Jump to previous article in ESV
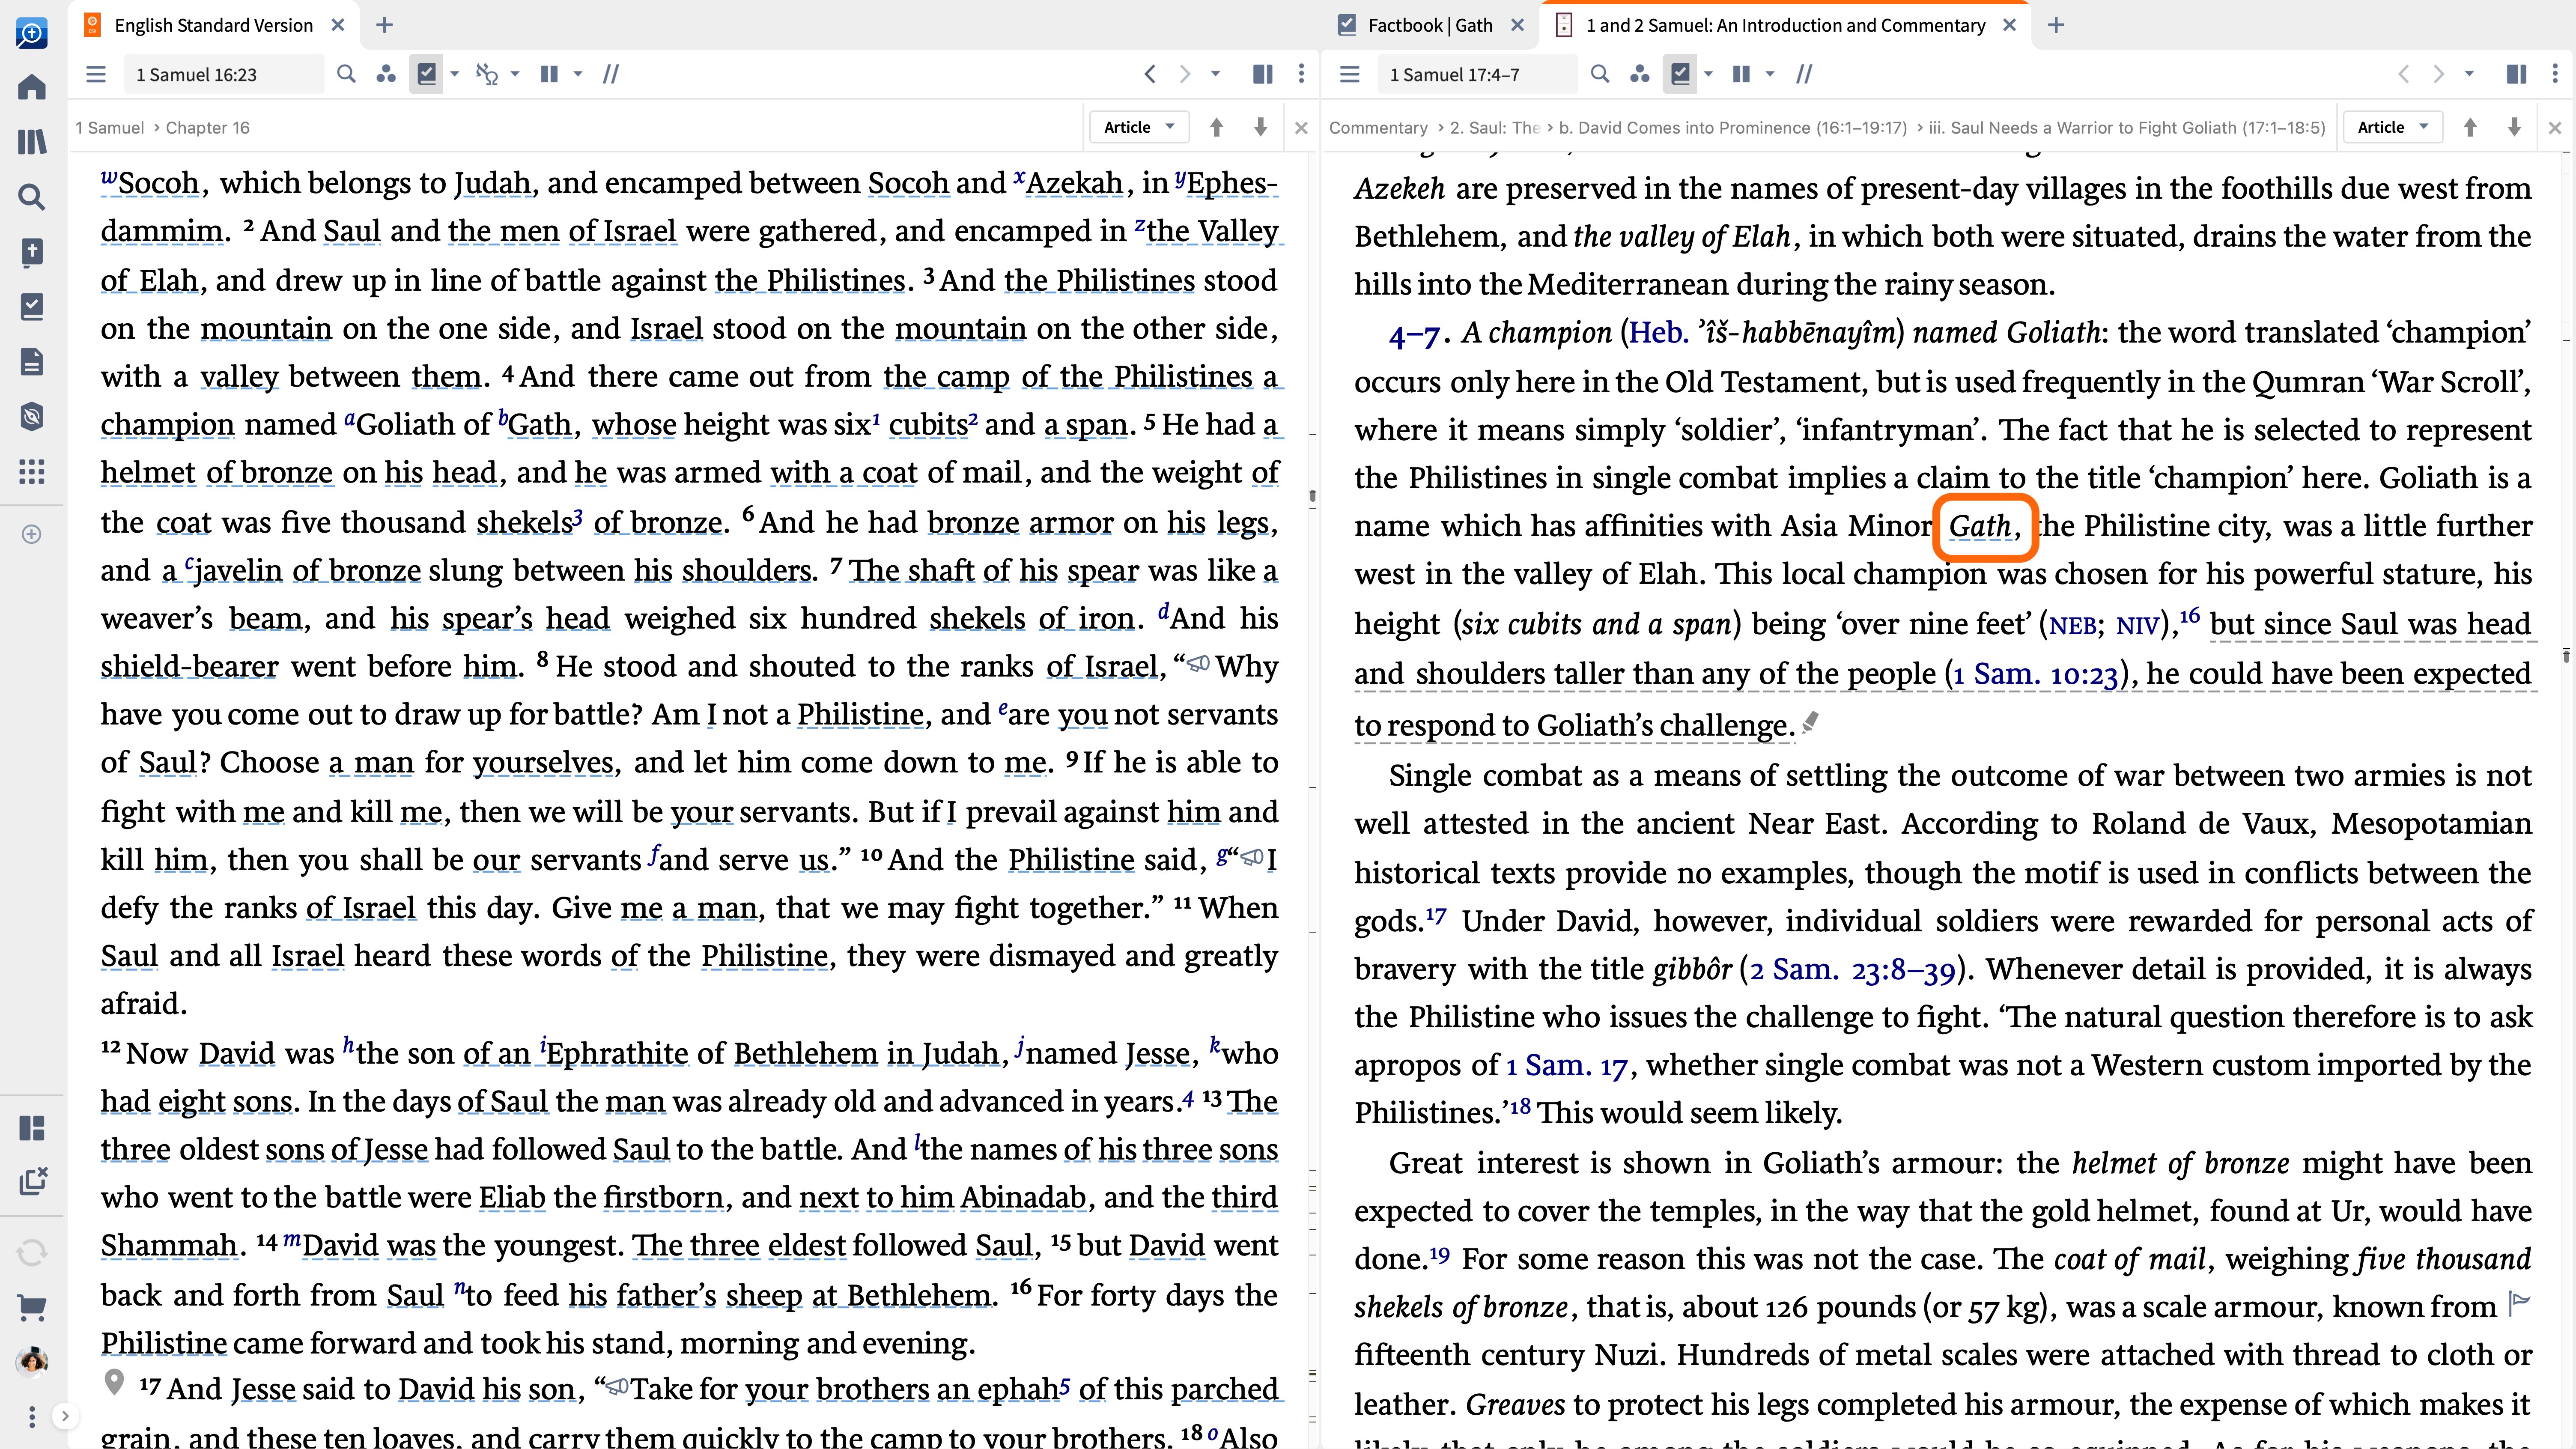The image size is (2576, 1449). click(x=1217, y=127)
